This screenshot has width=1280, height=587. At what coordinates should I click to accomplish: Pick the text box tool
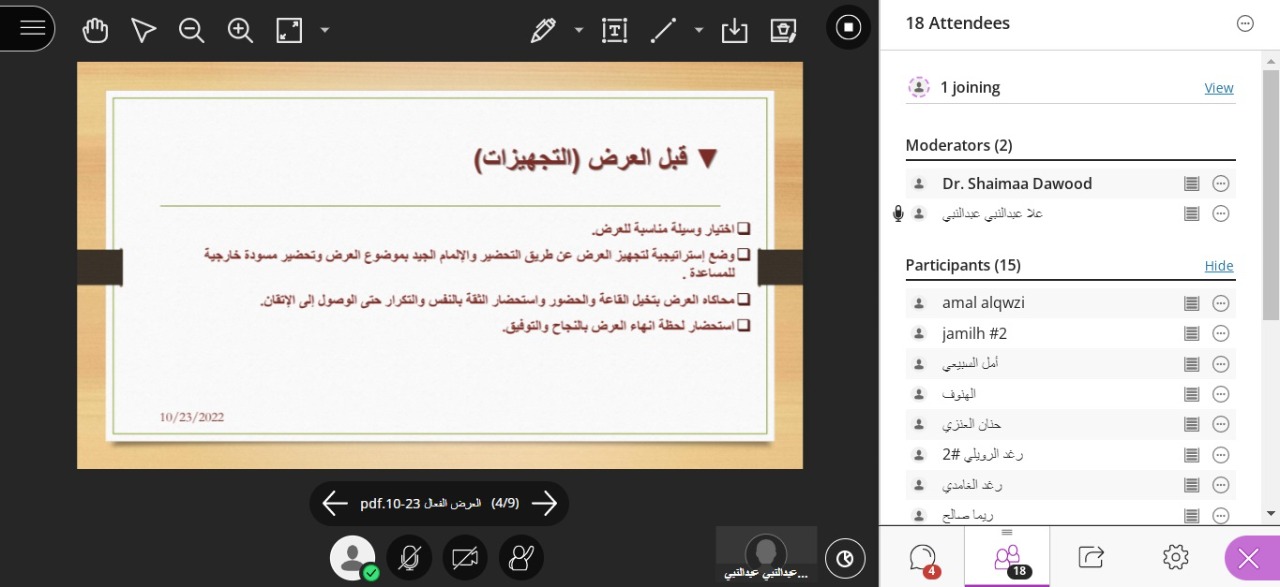click(615, 30)
